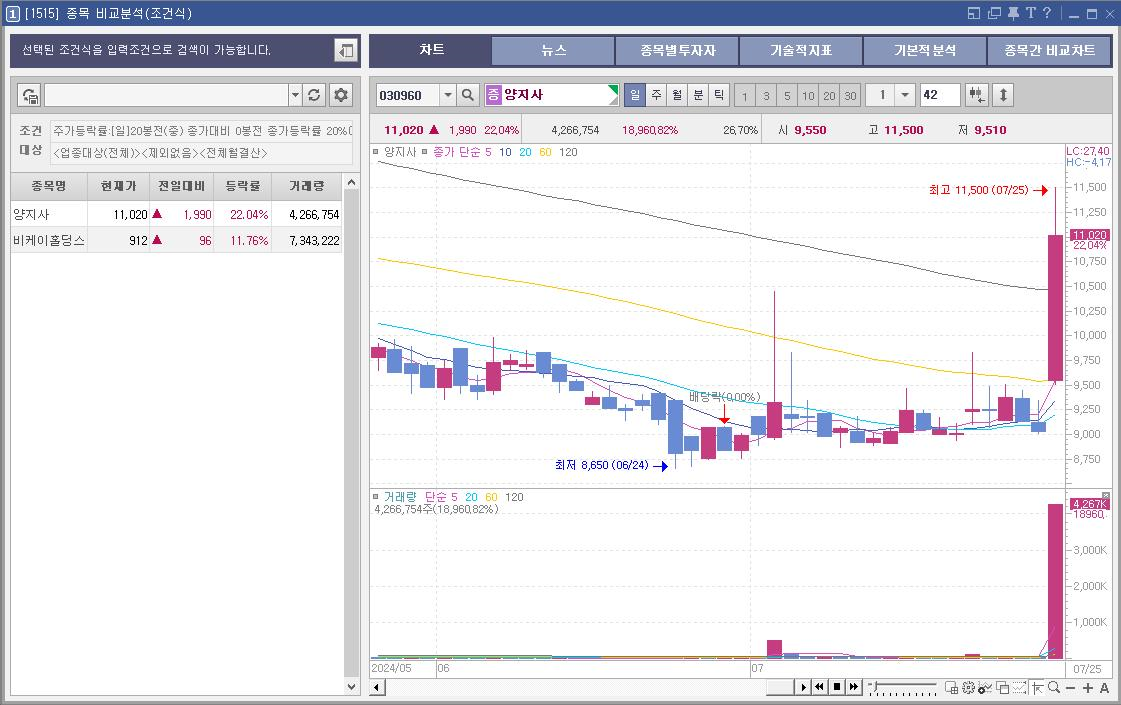The width and height of the screenshot is (1121, 705).
Task: Click the window layout icon in title bar
Action: (974, 13)
